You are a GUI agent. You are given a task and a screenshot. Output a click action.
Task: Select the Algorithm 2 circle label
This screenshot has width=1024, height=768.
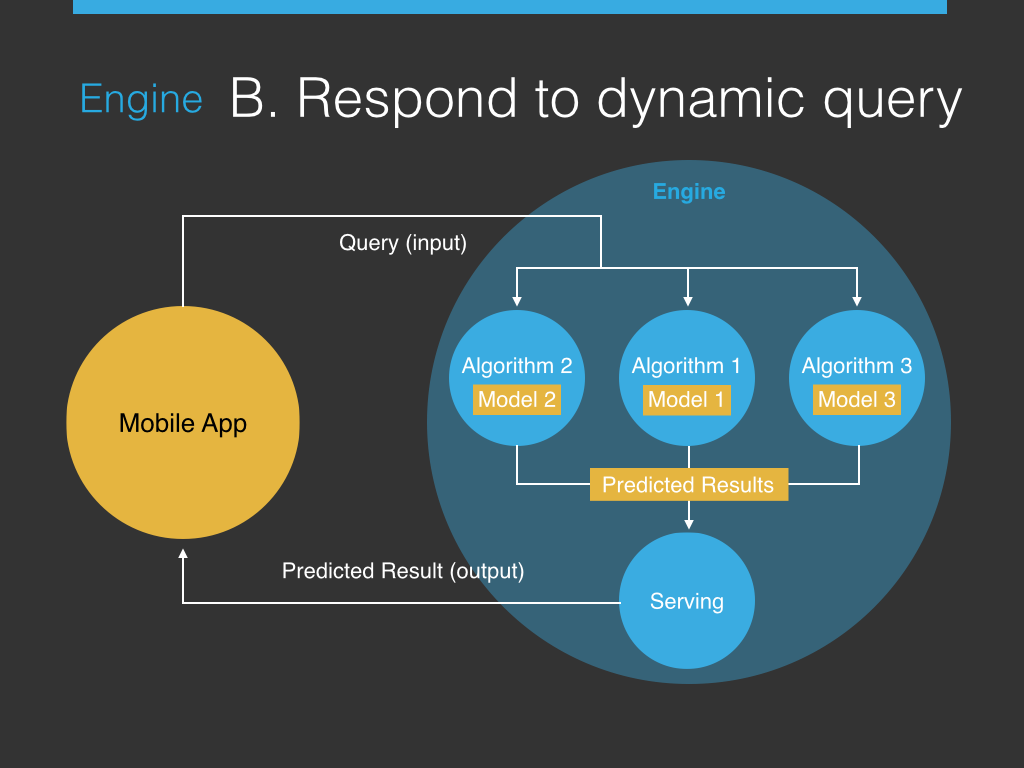517,366
